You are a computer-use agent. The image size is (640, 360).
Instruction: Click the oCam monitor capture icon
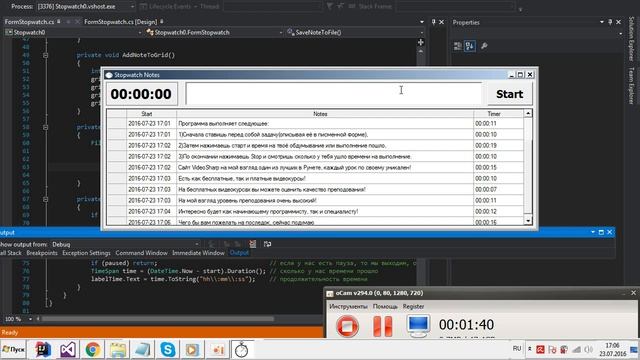point(418,326)
